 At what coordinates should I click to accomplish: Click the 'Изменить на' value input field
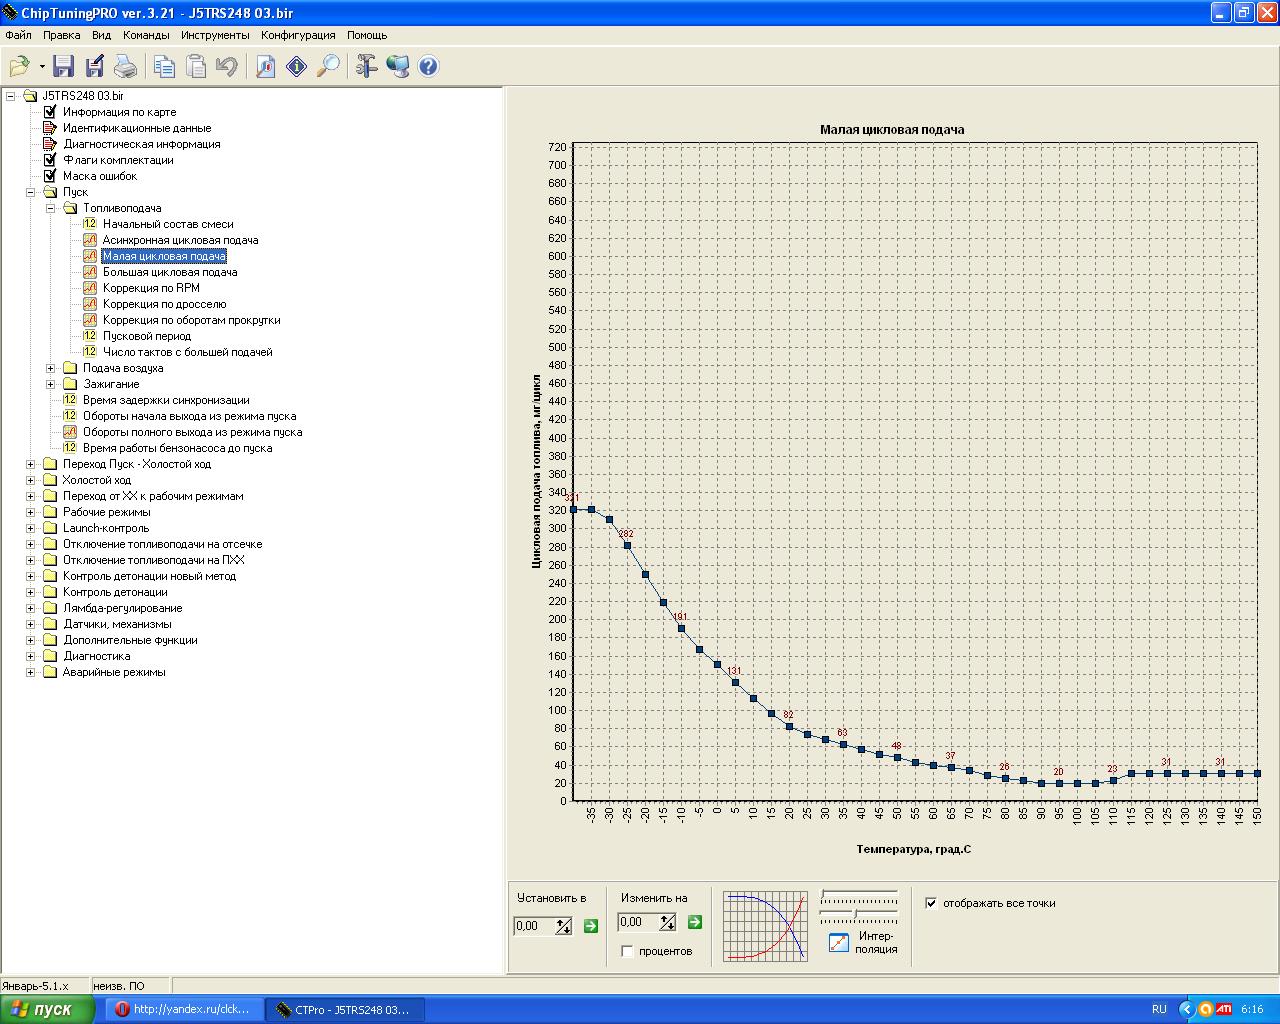(x=638, y=922)
